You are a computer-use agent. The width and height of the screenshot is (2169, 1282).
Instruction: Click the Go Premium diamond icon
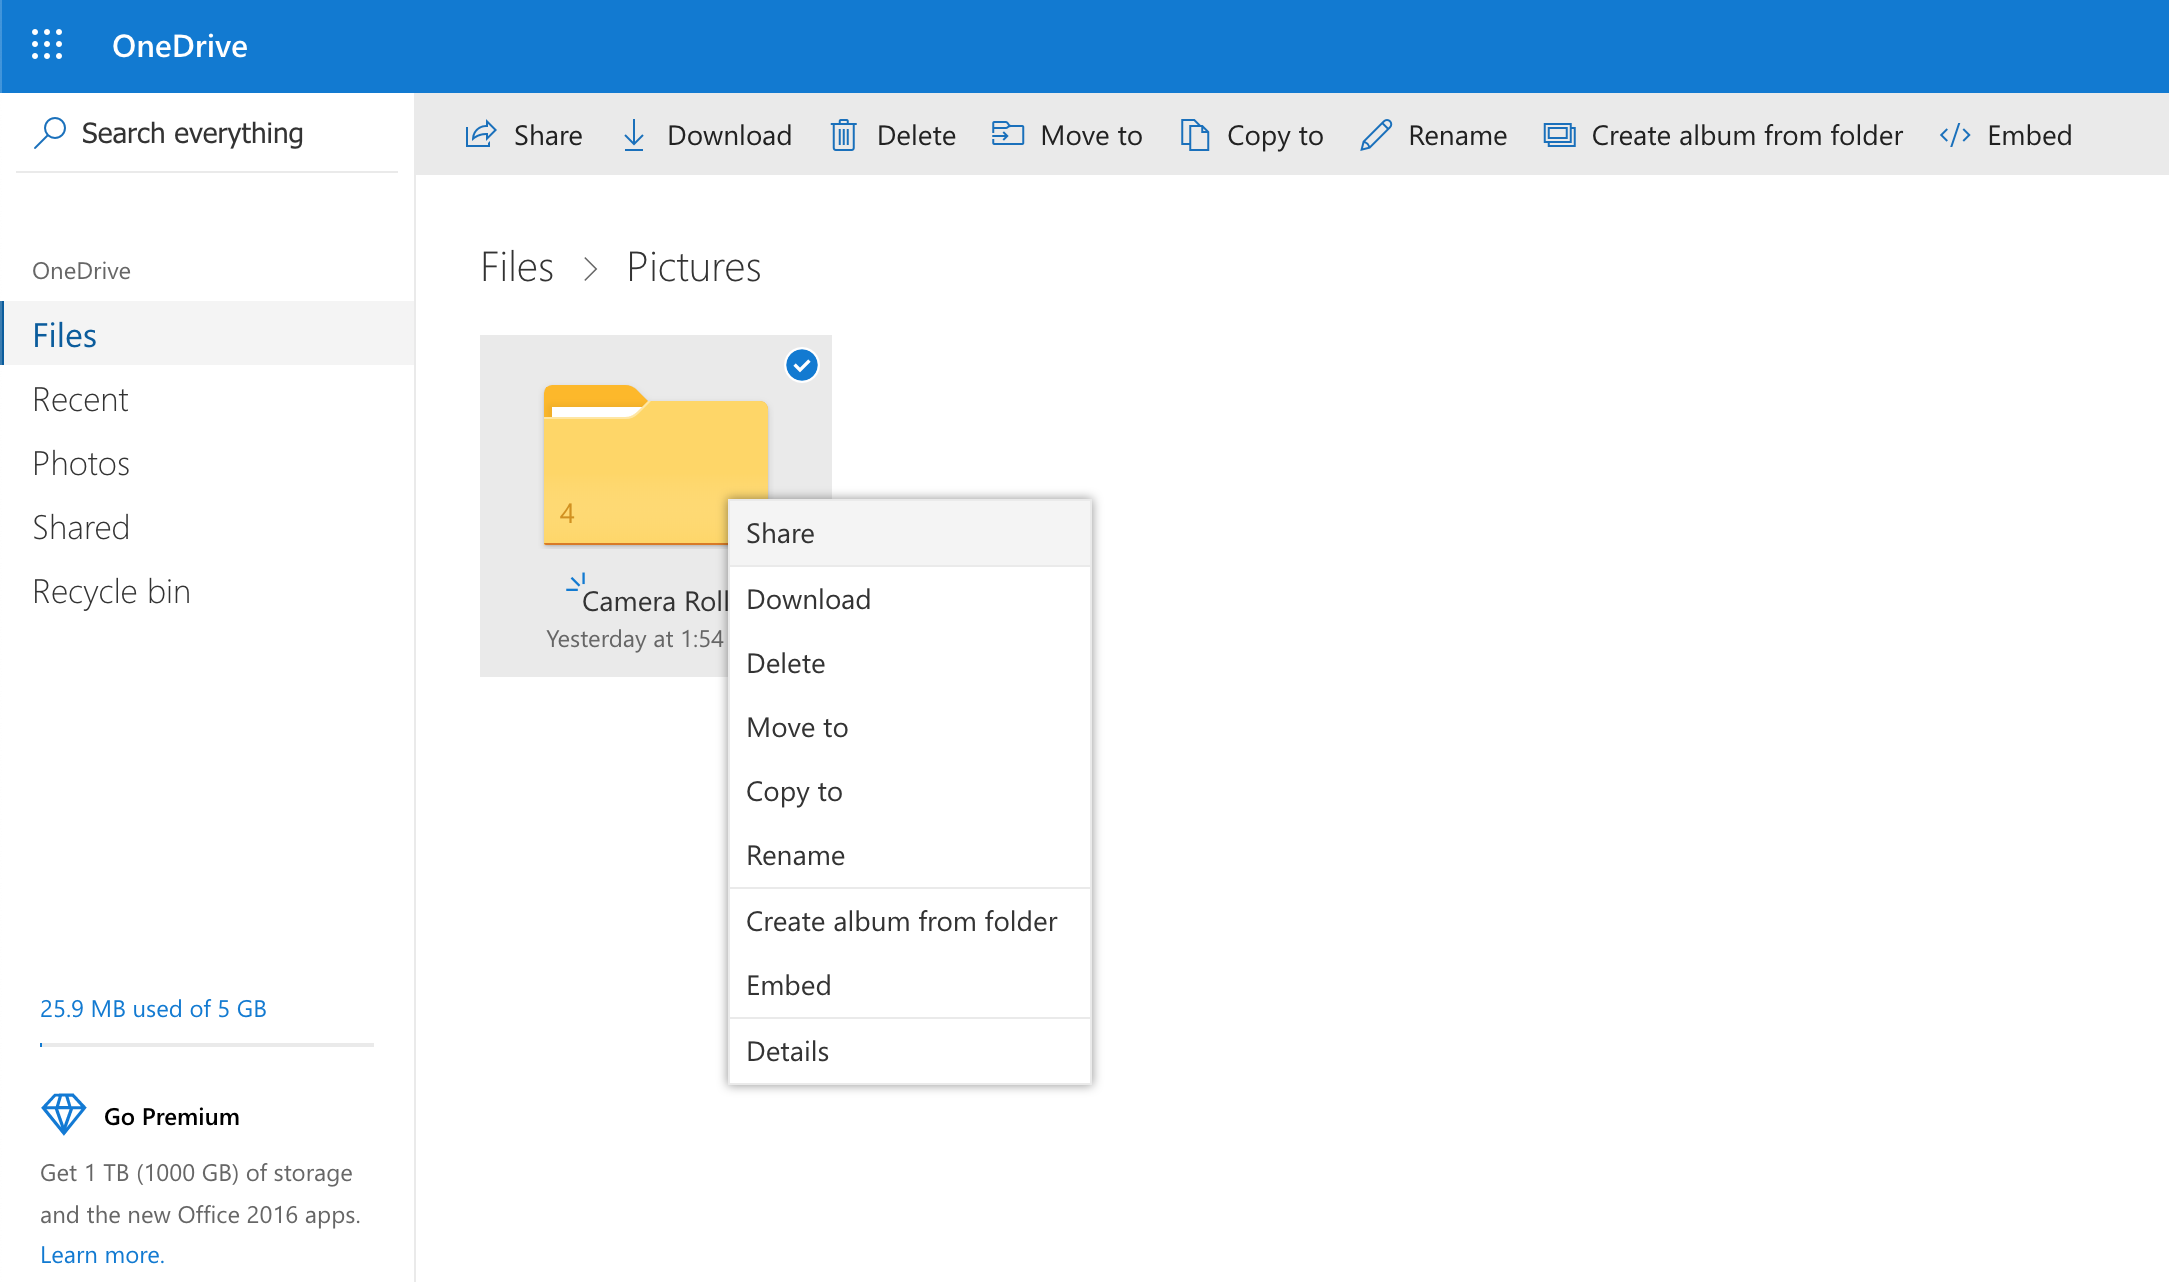tap(64, 1114)
